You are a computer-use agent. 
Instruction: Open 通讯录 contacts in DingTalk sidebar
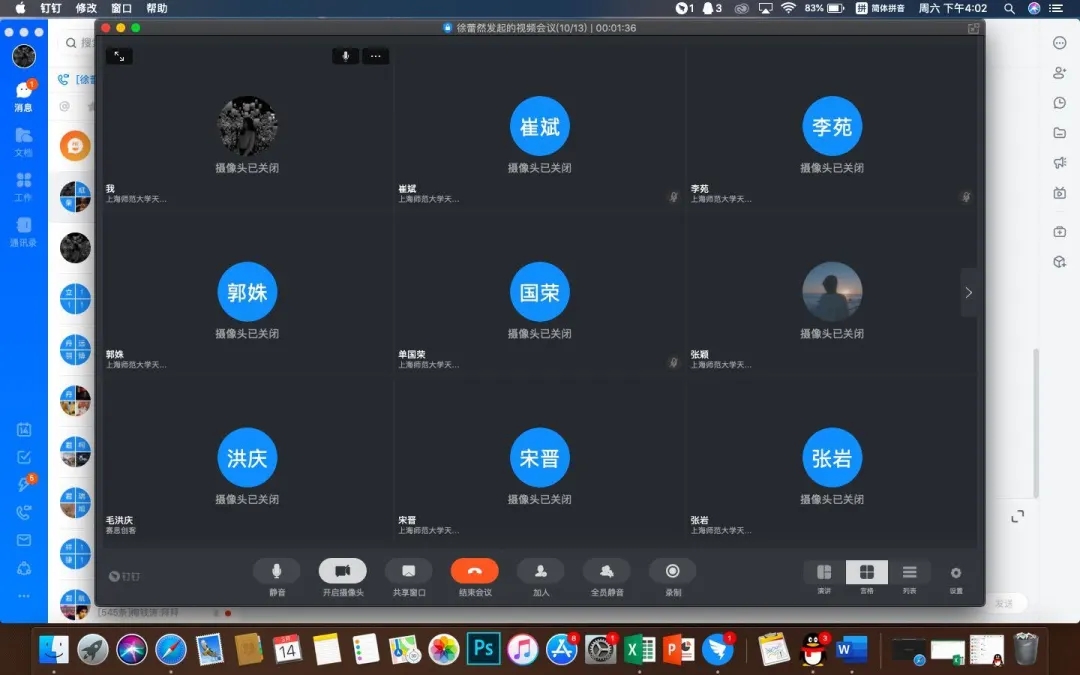tap(23, 231)
